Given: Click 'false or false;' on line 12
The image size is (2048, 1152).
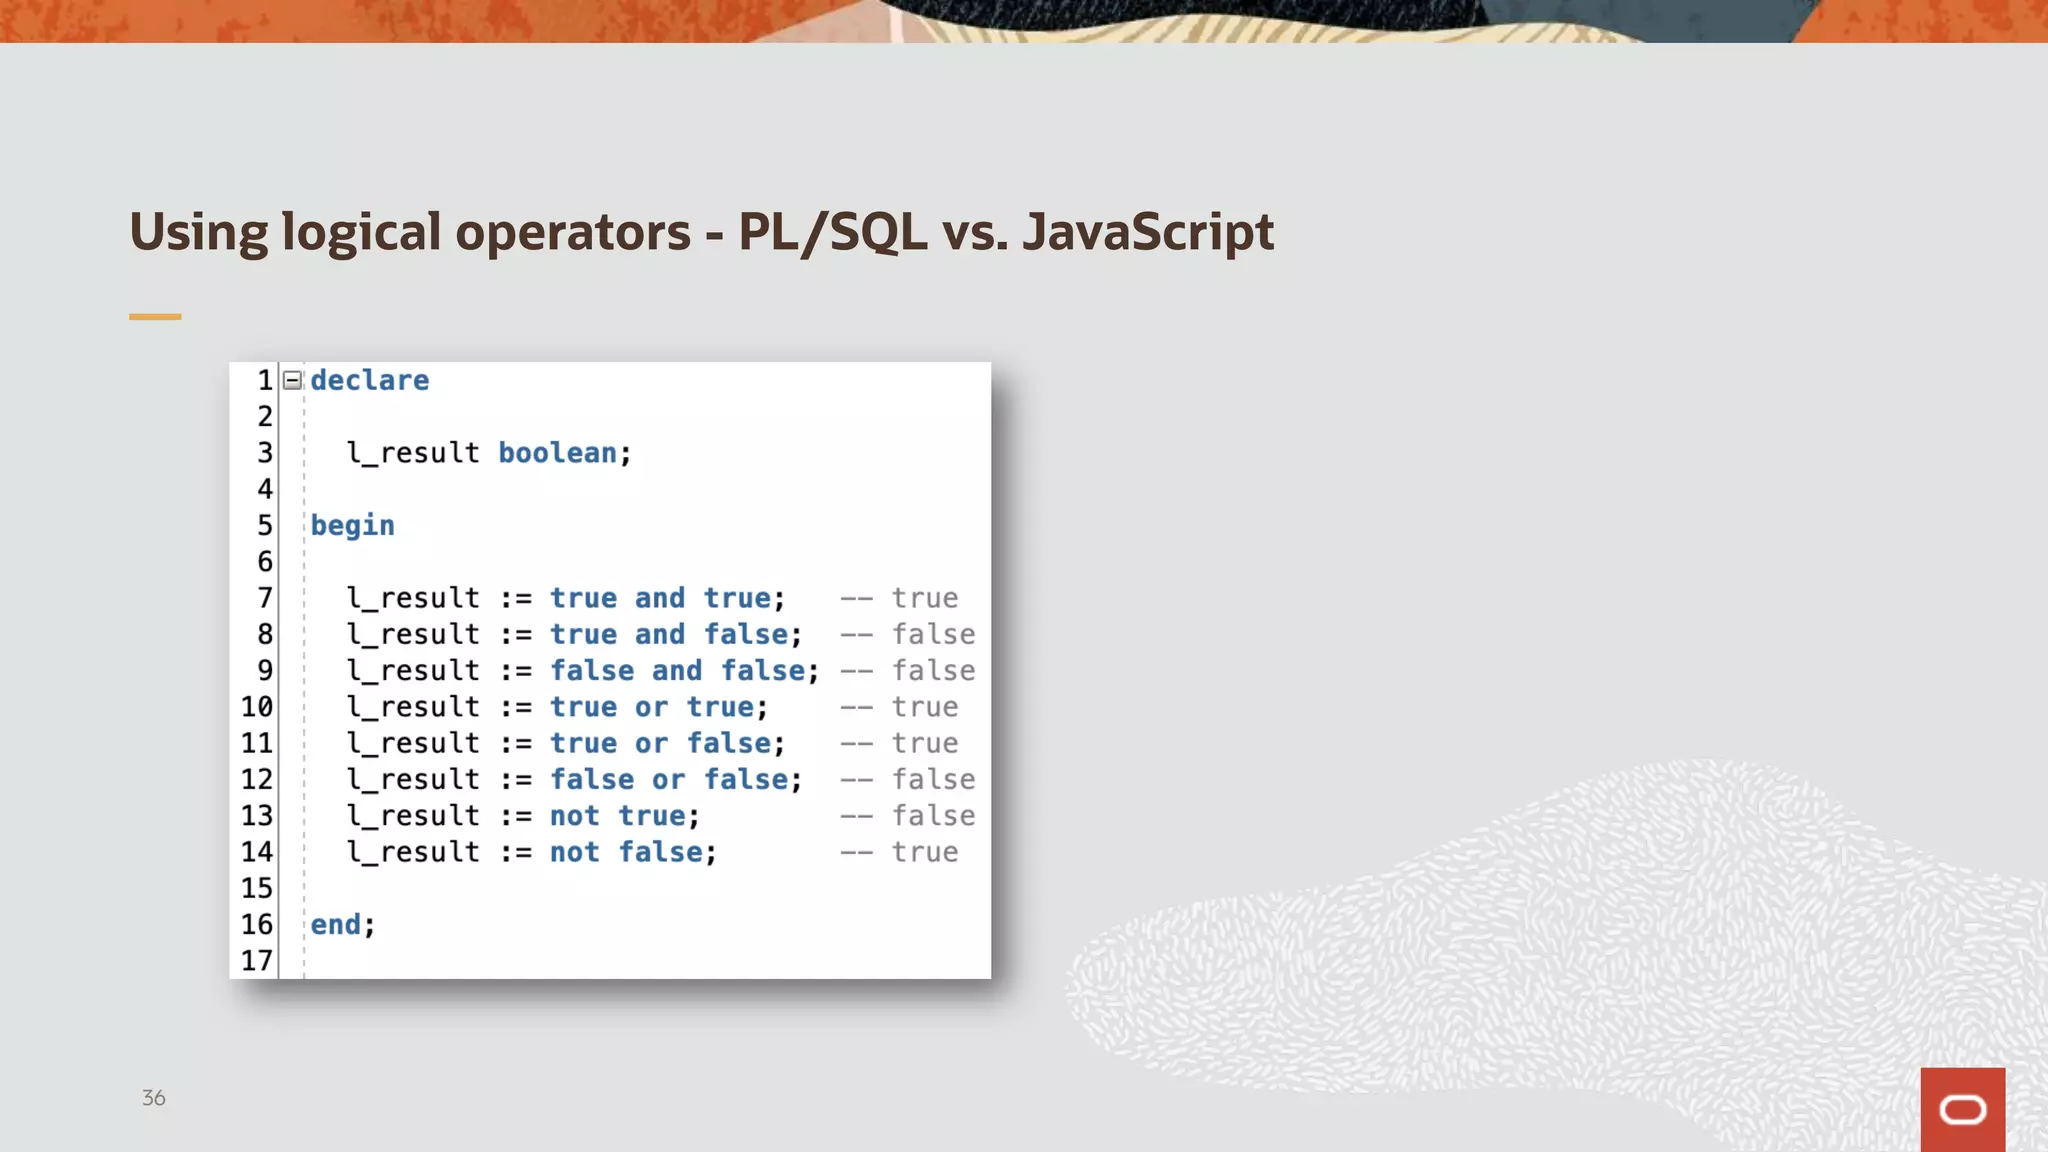Looking at the screenshot, I should click(676, 779).
